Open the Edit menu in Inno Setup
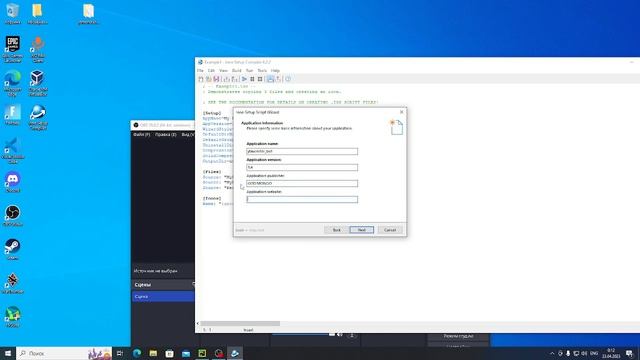Screen dimensions: 640x360 (x=211, y=71)
